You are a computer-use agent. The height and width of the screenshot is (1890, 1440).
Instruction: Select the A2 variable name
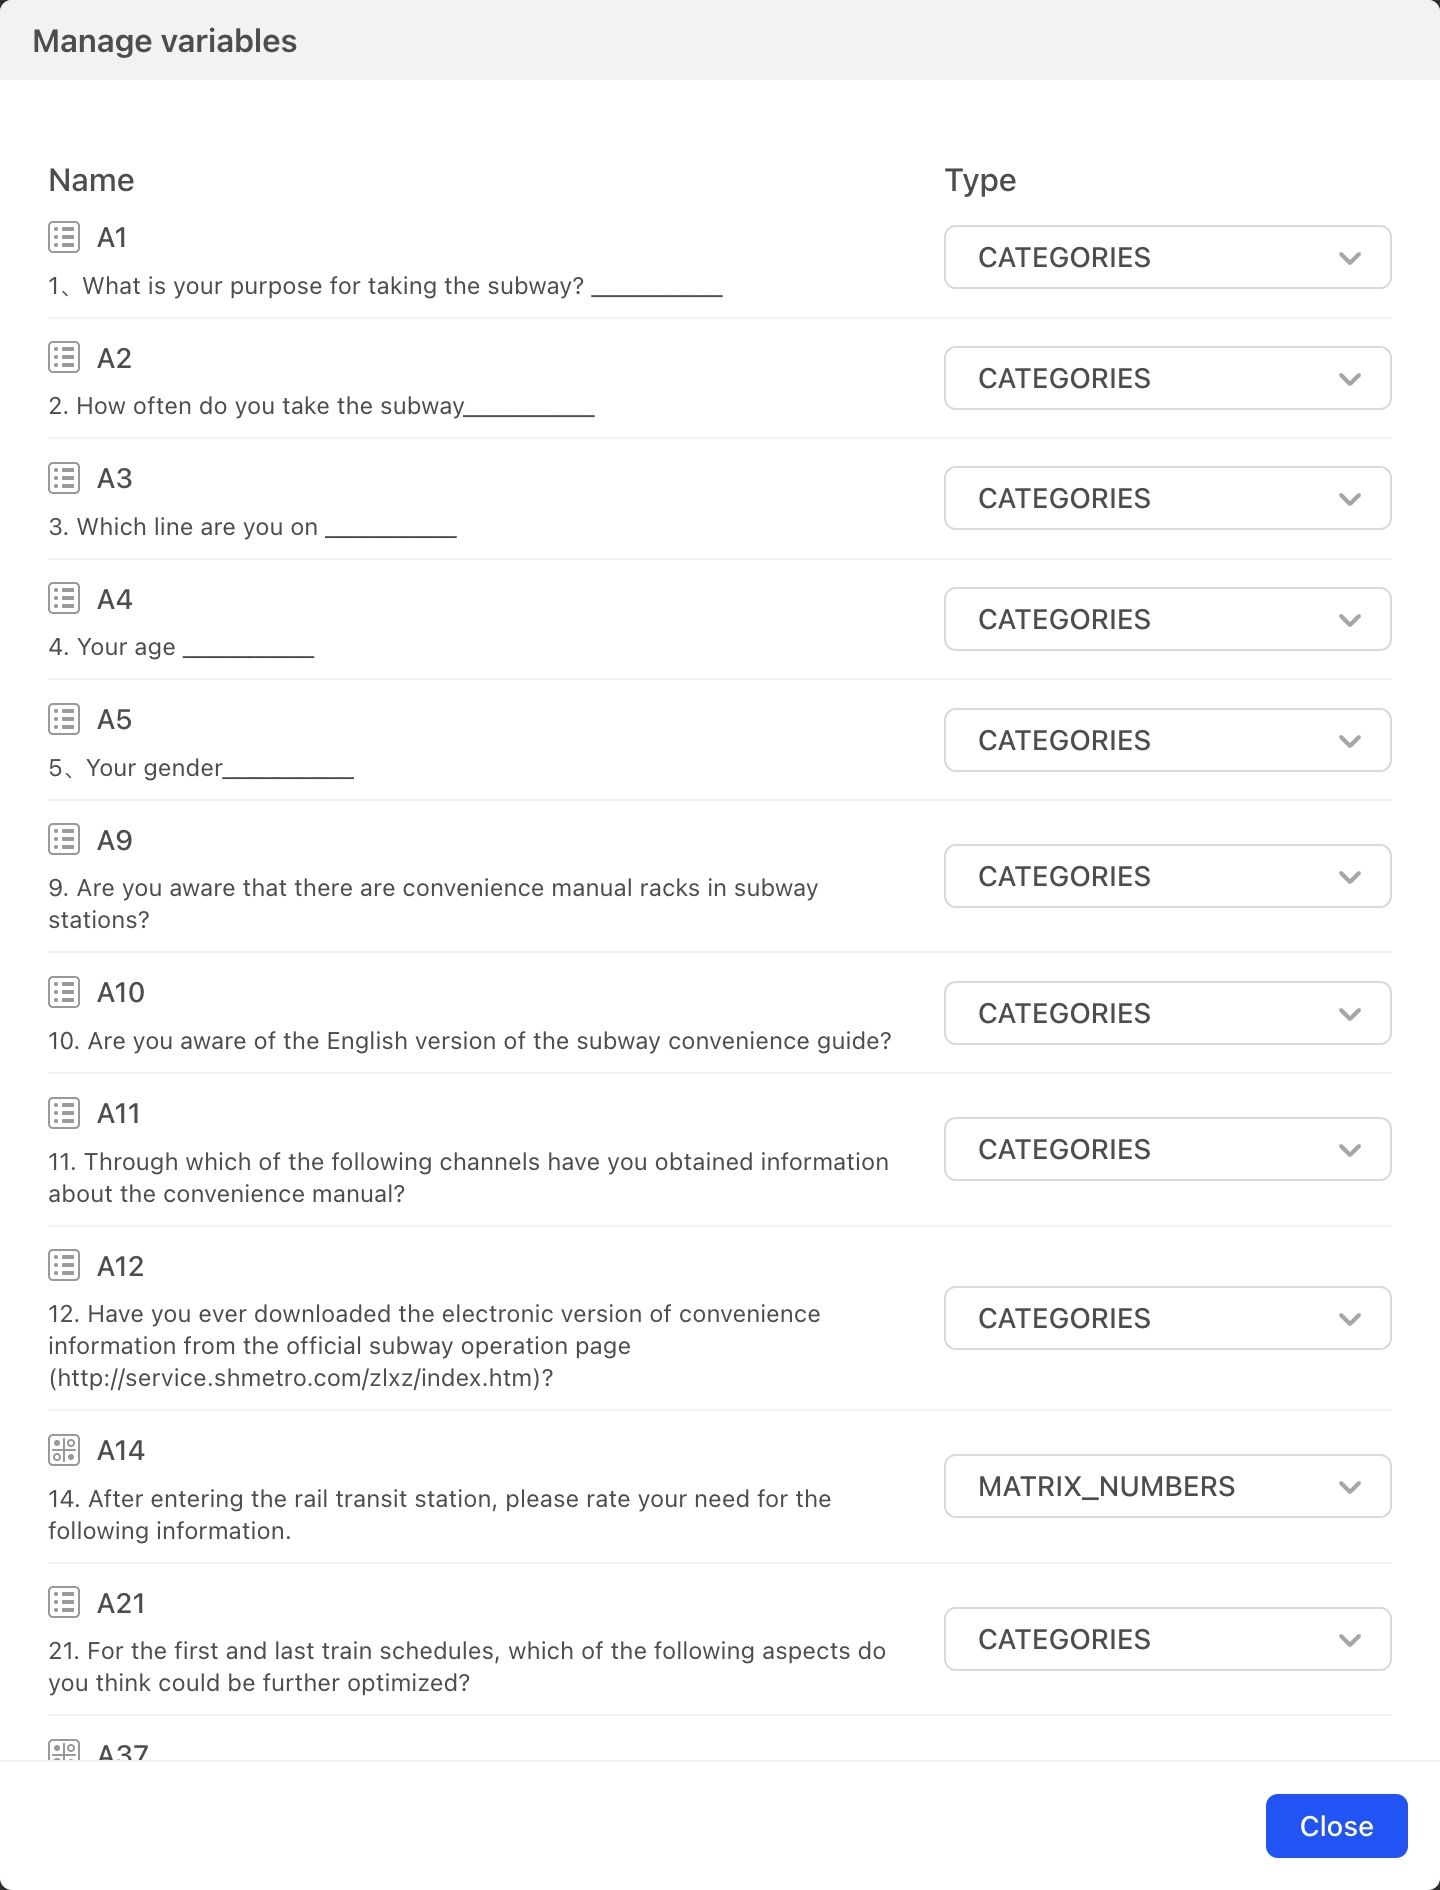(114, 358)
